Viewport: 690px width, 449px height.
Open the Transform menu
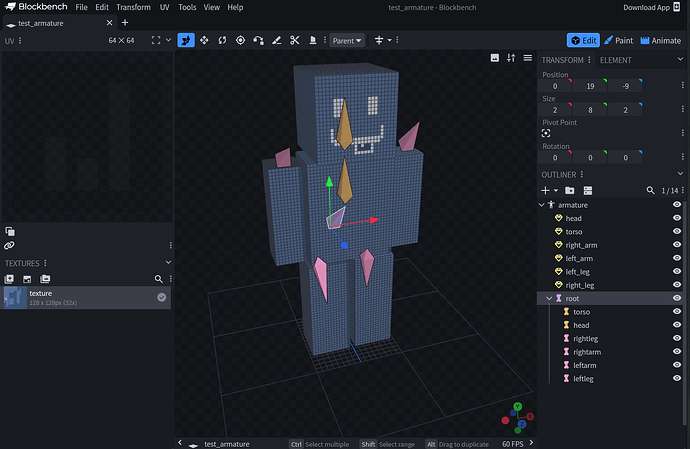click(x=133, y=7)
